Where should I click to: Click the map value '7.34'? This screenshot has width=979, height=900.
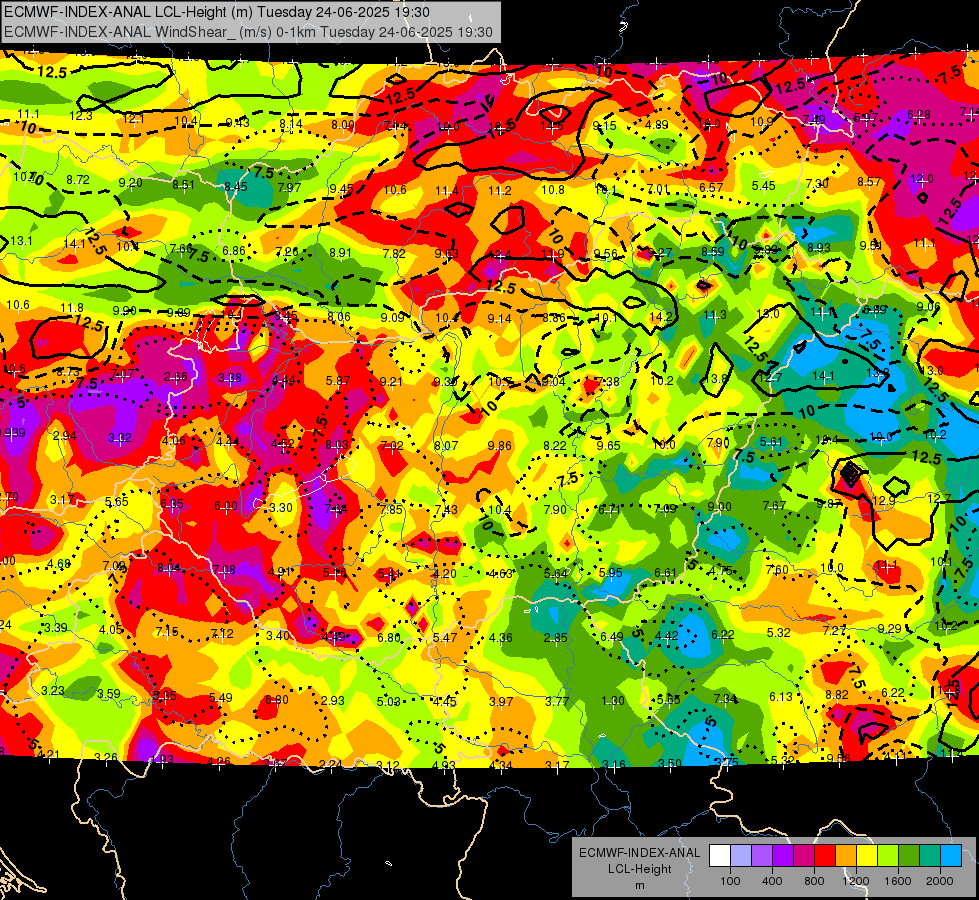(725, 698)
